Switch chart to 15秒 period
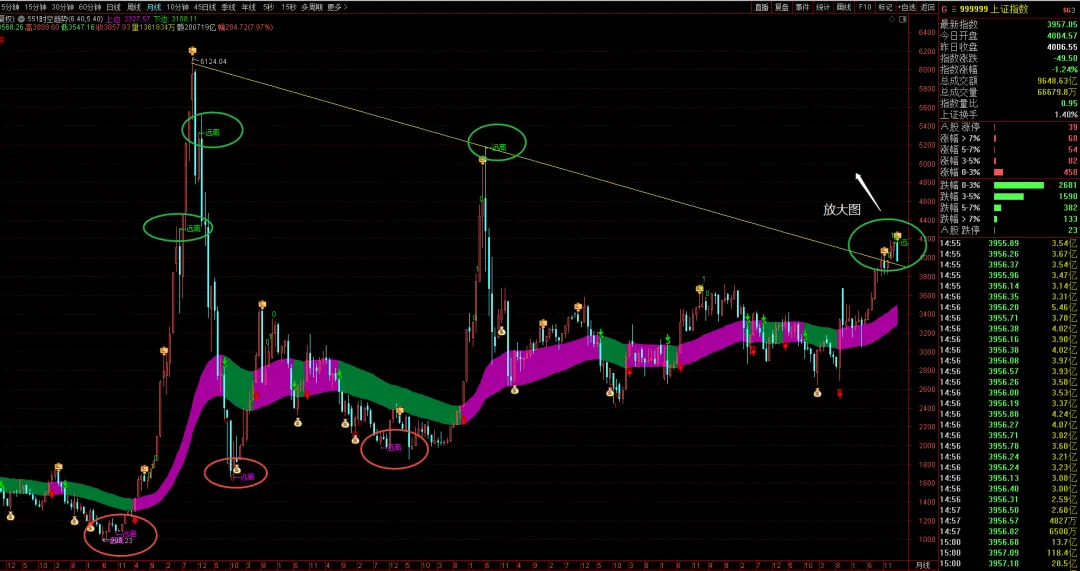Image resolution: width=1080 pixels, height=571 pixels. pos(289,7)
